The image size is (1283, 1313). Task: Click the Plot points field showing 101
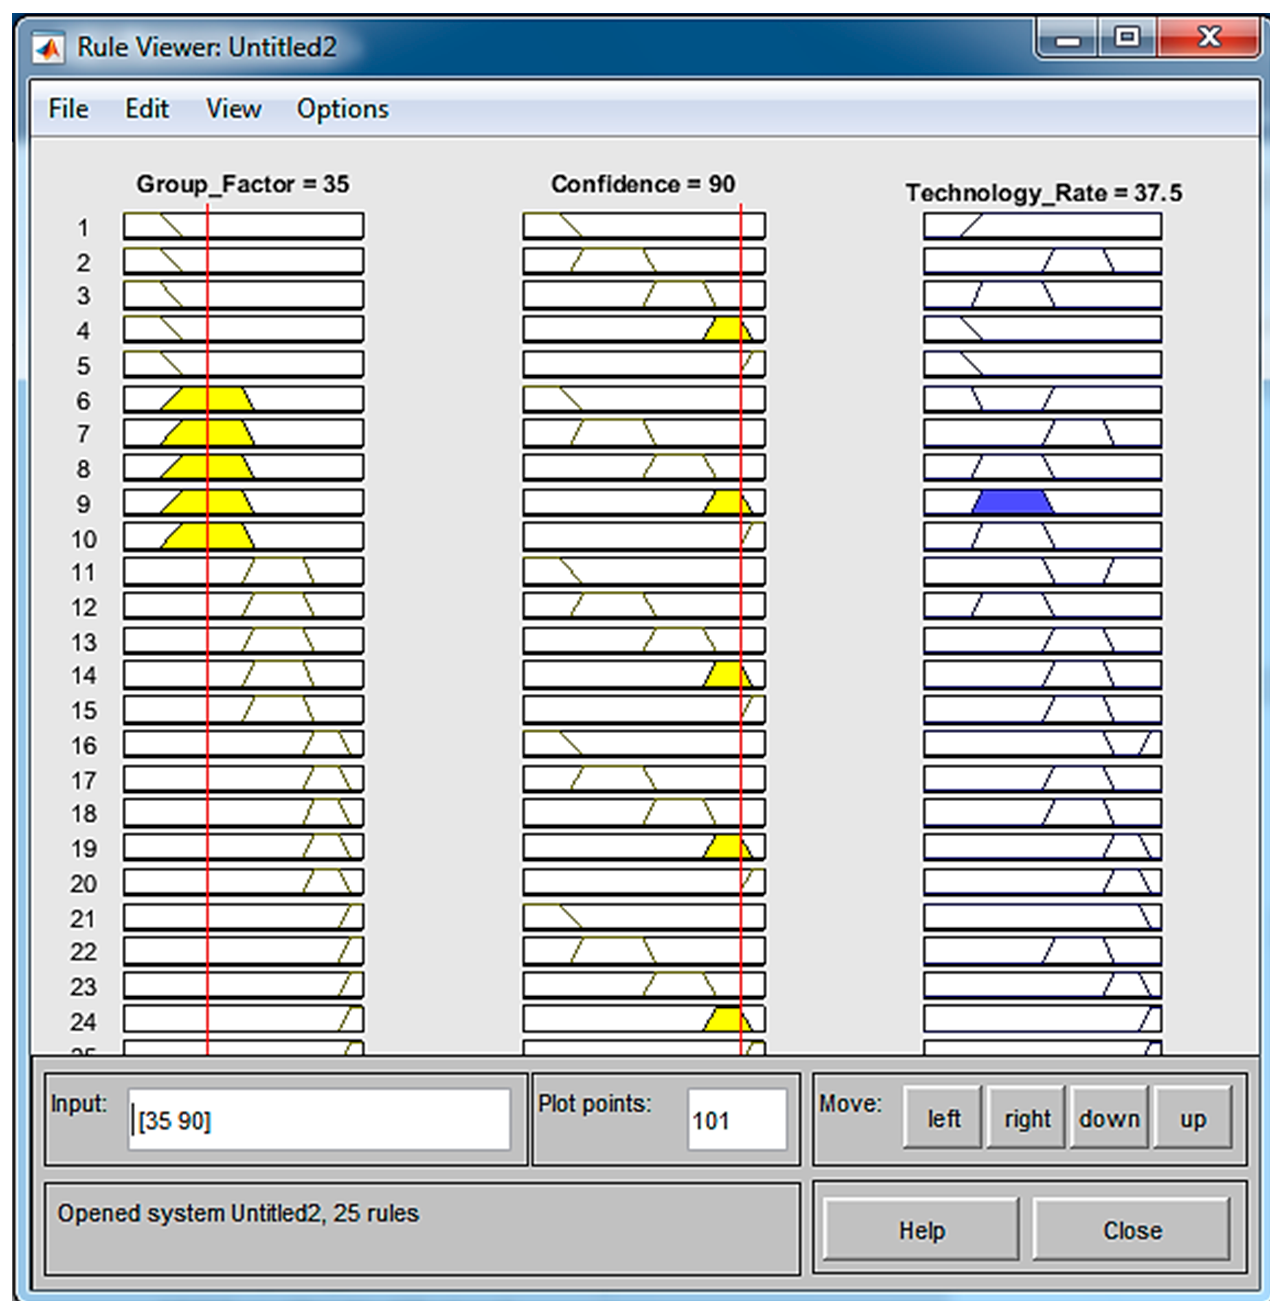(736, 1120)
